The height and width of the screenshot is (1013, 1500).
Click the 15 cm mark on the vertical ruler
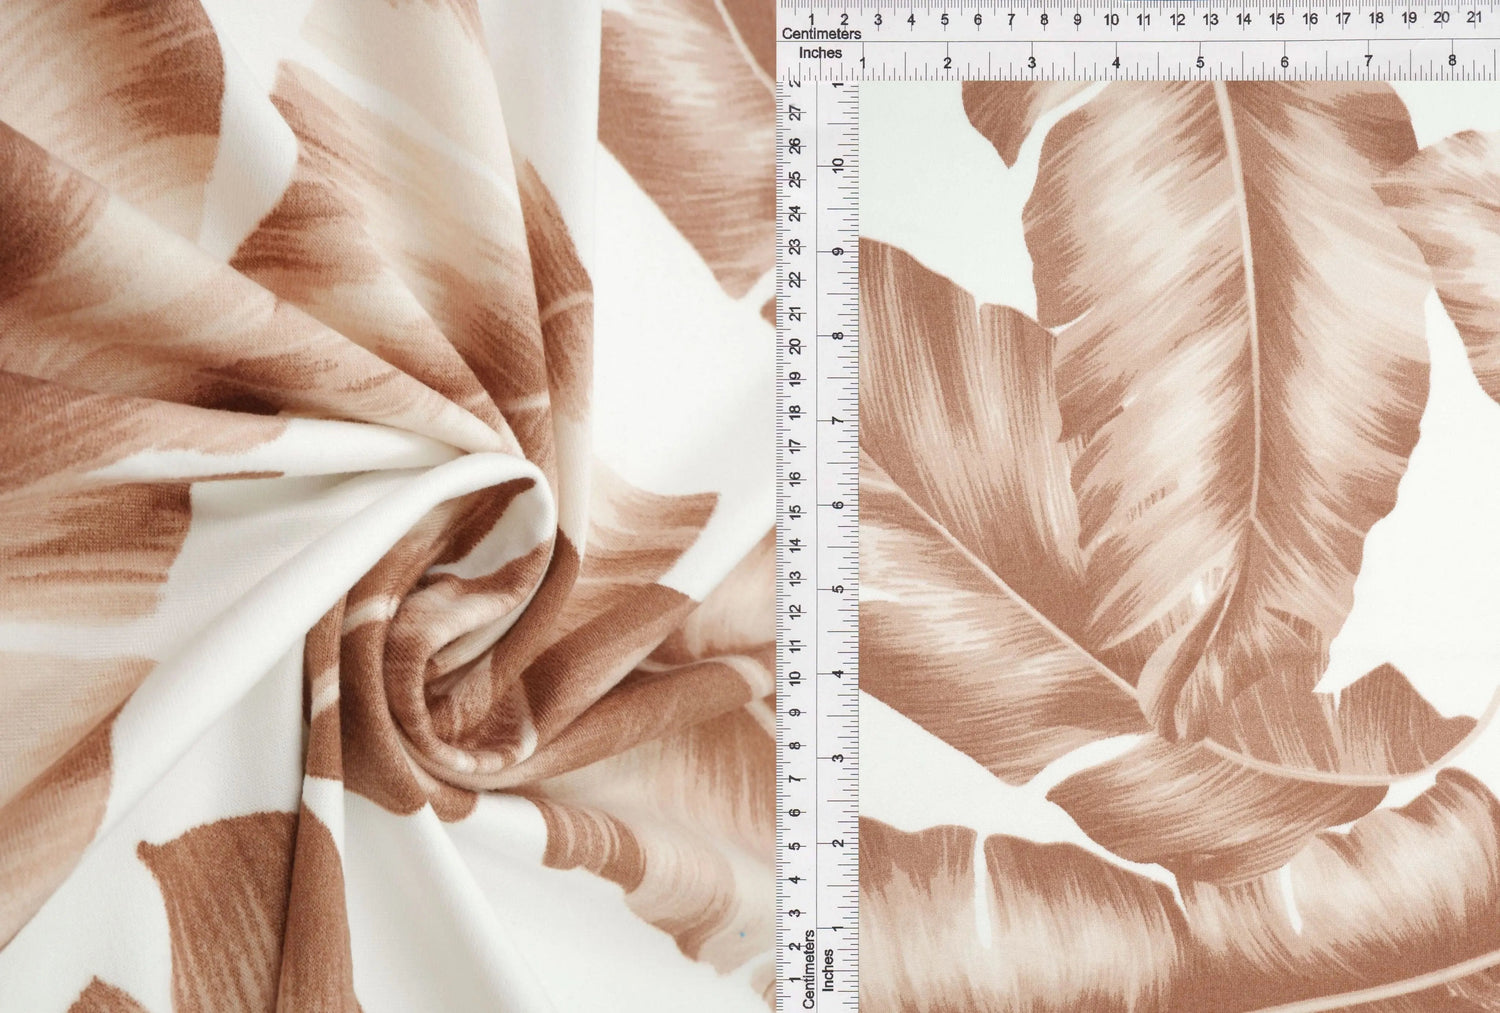tap(795, 511)
